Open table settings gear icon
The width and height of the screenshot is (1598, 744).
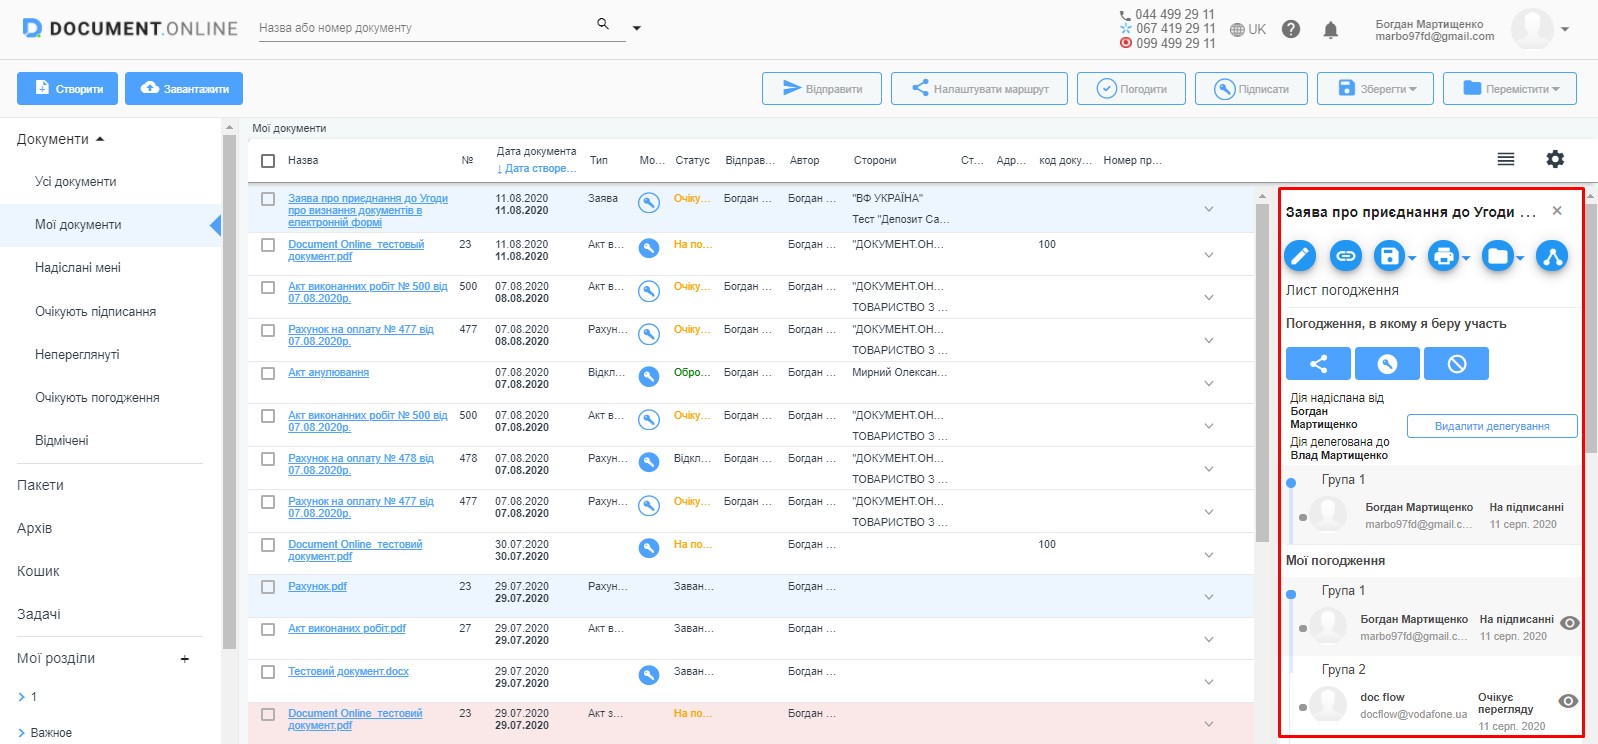1555,159
